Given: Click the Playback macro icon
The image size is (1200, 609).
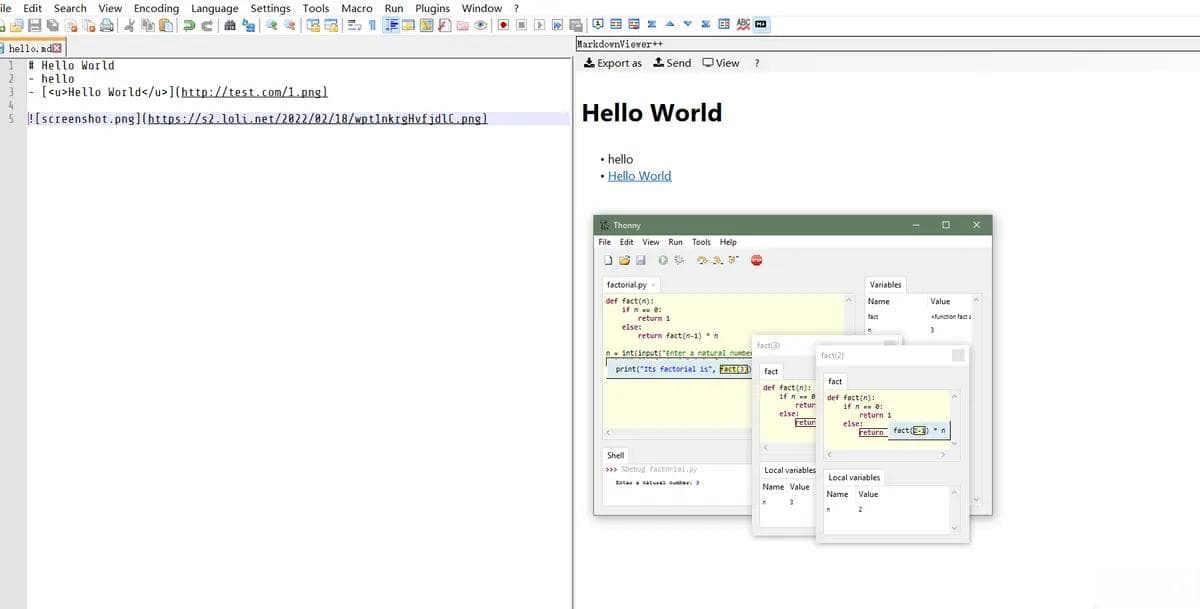Looking at the screenshot, I should pyautogui.click(x=539, y=25).
